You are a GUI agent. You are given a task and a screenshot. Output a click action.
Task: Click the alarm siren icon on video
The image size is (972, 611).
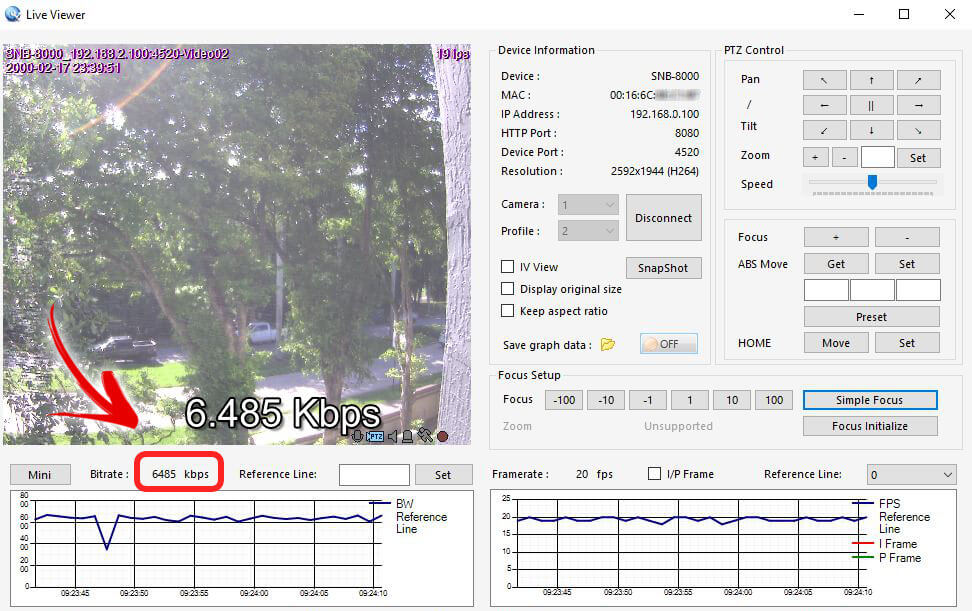408,436
